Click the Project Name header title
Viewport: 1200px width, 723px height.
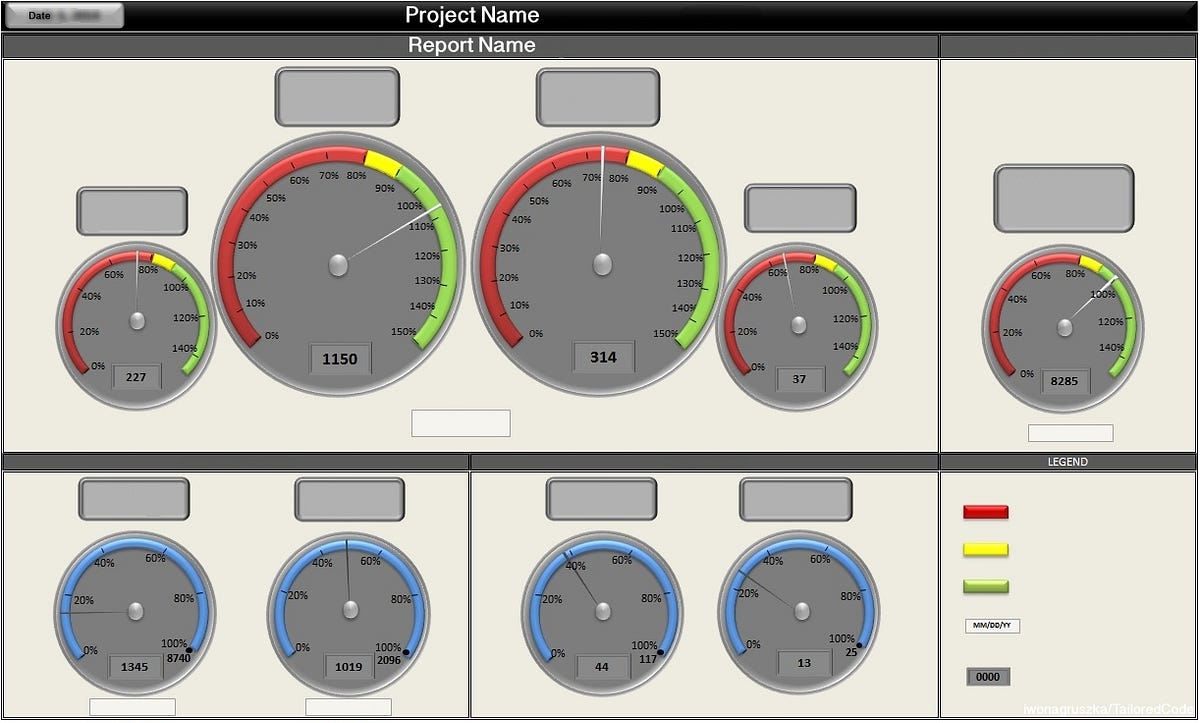coord(472,15)
